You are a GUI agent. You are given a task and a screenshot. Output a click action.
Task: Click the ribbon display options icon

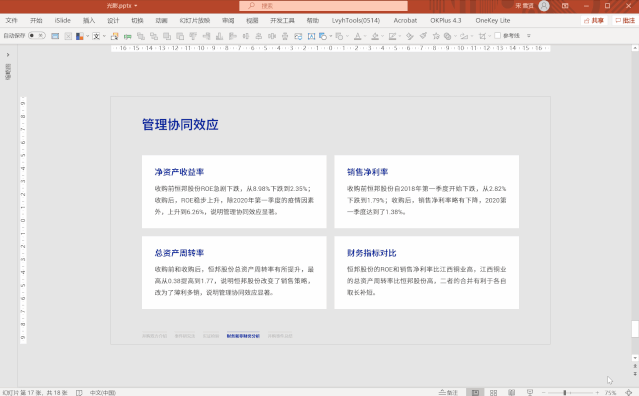(565, 6)
